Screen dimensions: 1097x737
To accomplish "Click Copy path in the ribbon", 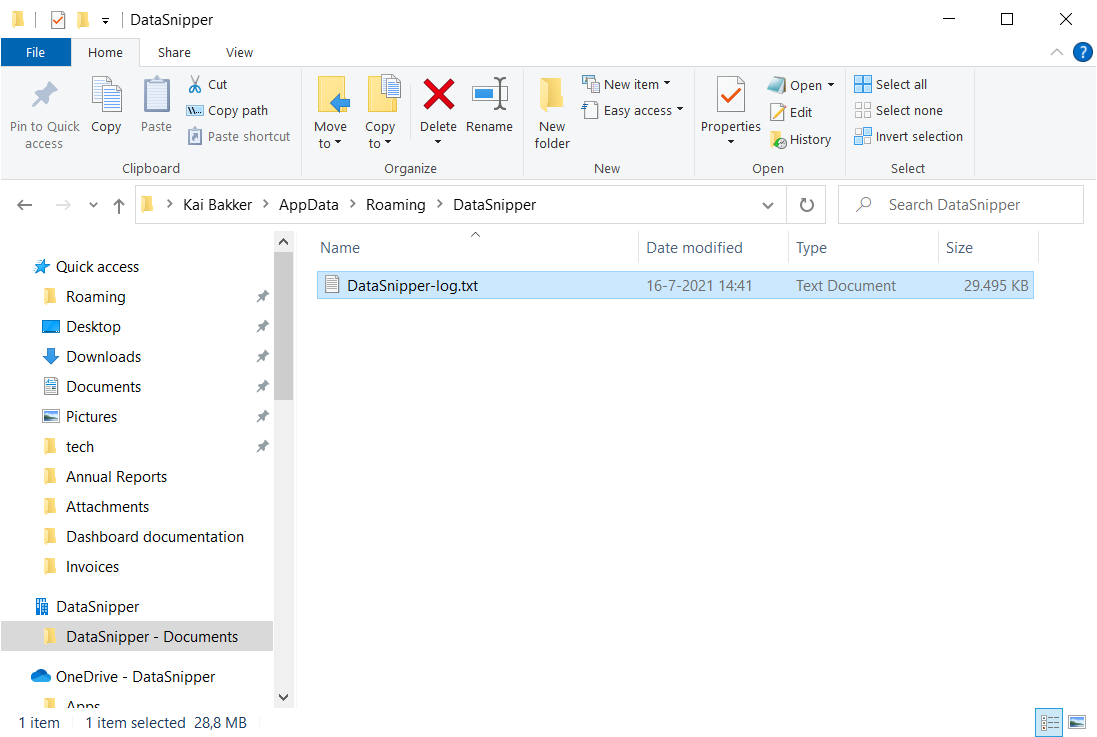I will coord(227,111).
